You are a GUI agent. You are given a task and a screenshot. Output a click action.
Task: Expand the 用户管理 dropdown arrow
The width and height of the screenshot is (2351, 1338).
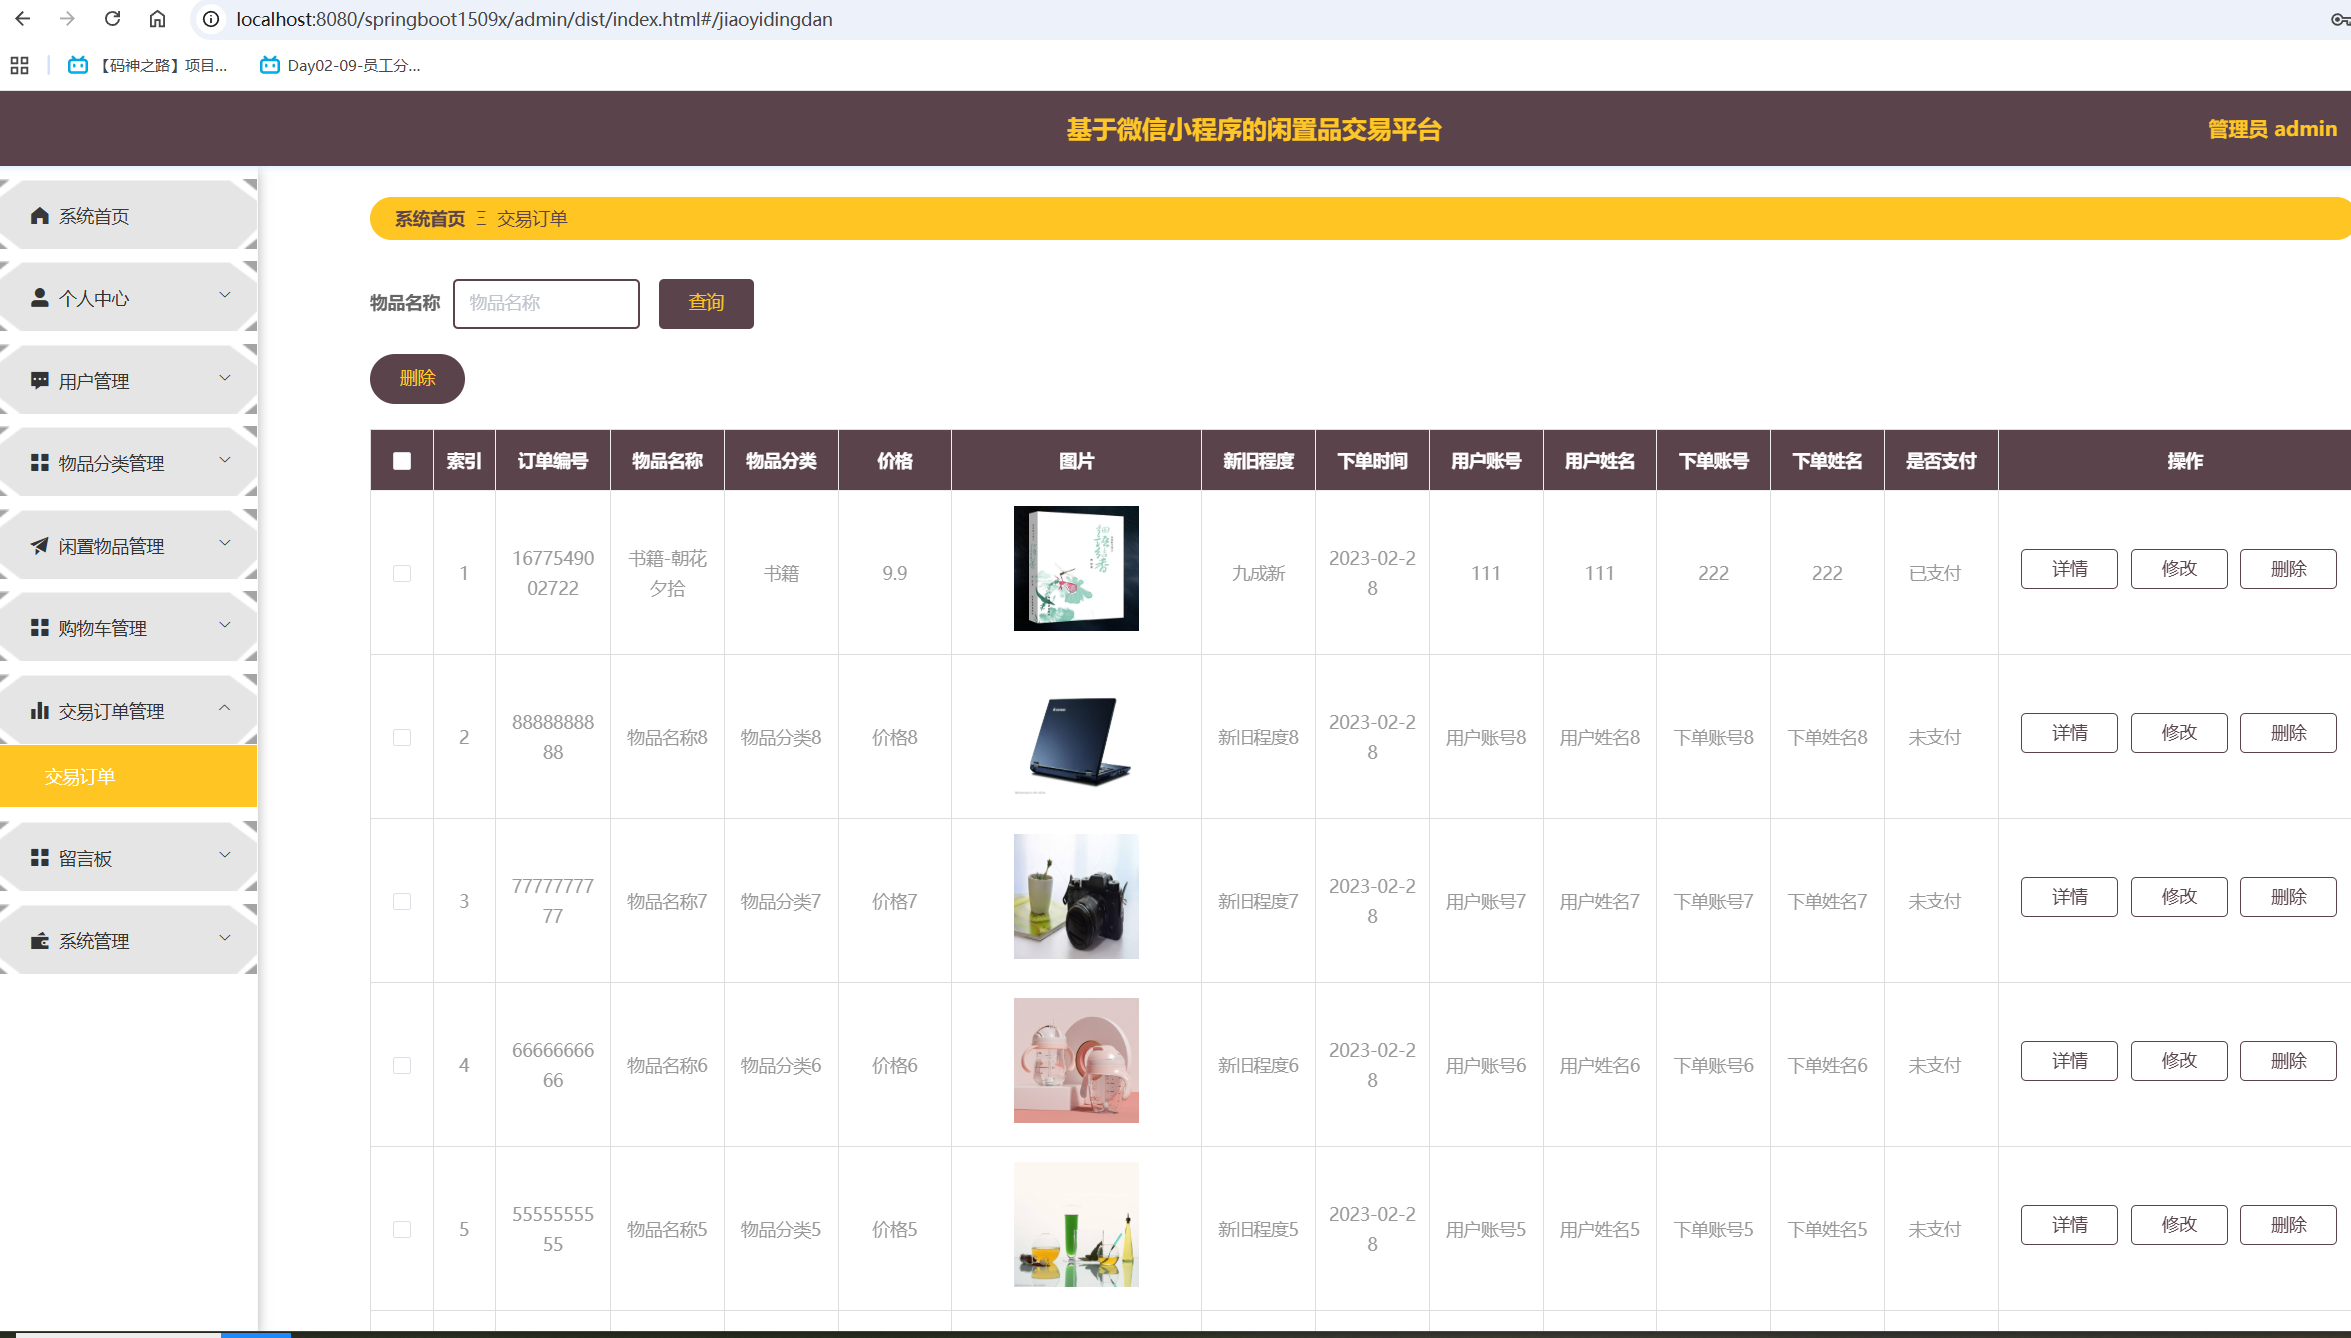click(223, 379)
